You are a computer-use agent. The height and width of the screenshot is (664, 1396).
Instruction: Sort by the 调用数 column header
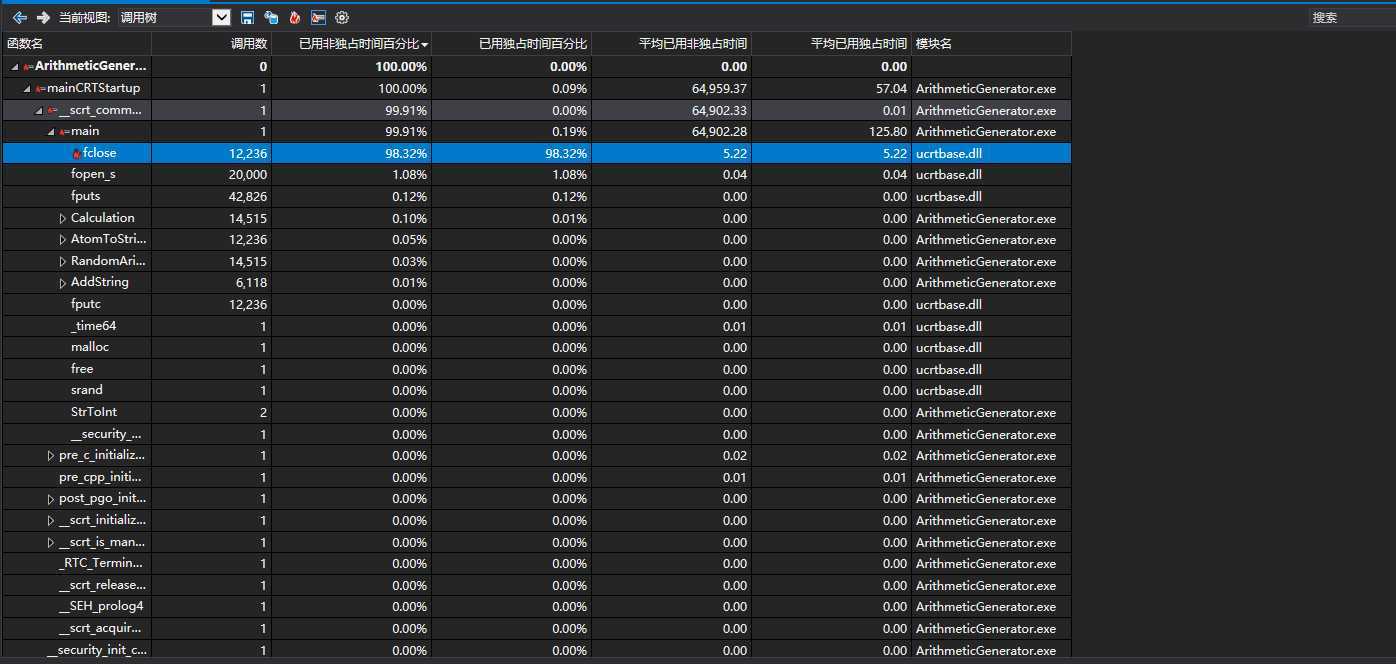tap(211, 44)
